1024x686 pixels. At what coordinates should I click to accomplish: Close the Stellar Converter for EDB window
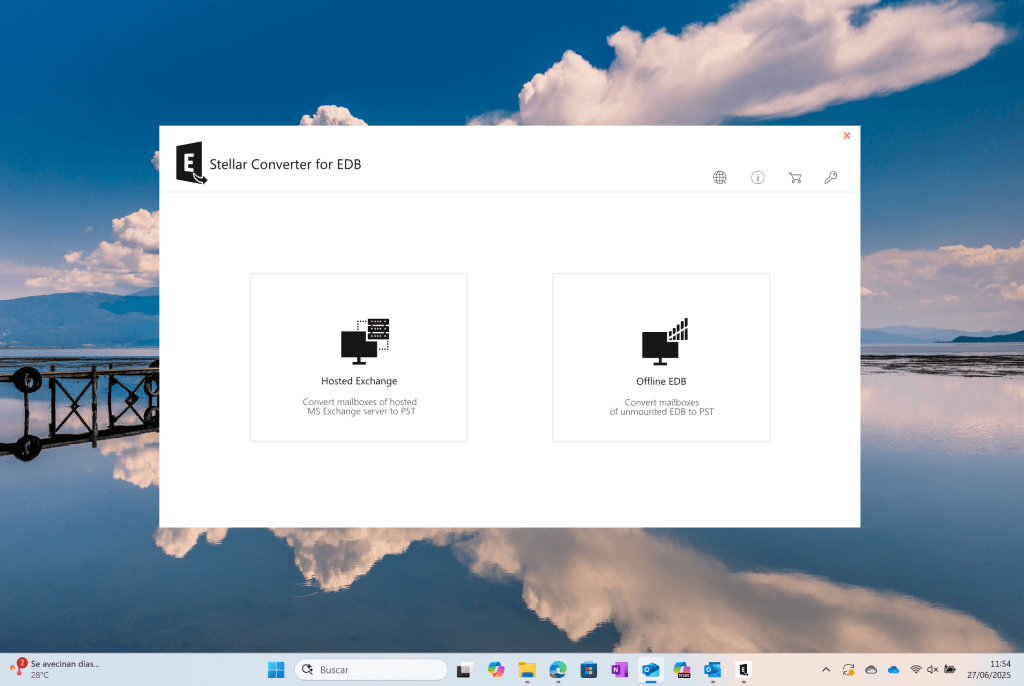pyautogui.click(x=846, y=135)
